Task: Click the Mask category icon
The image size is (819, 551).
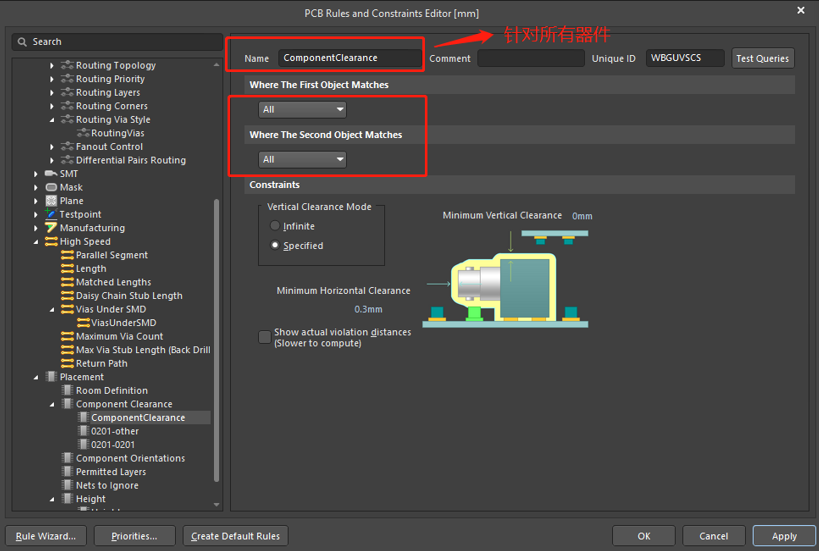Action: [51, 187]
